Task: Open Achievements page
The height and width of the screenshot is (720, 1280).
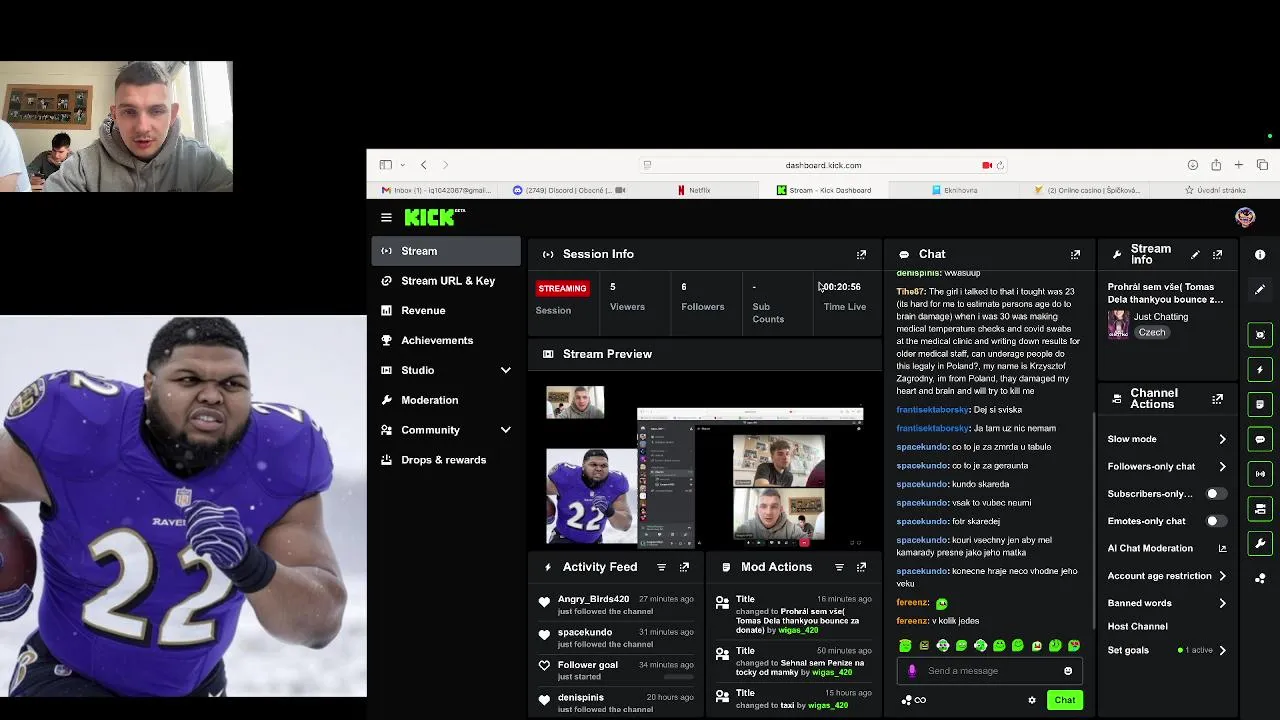Action: tap(446, 340)
